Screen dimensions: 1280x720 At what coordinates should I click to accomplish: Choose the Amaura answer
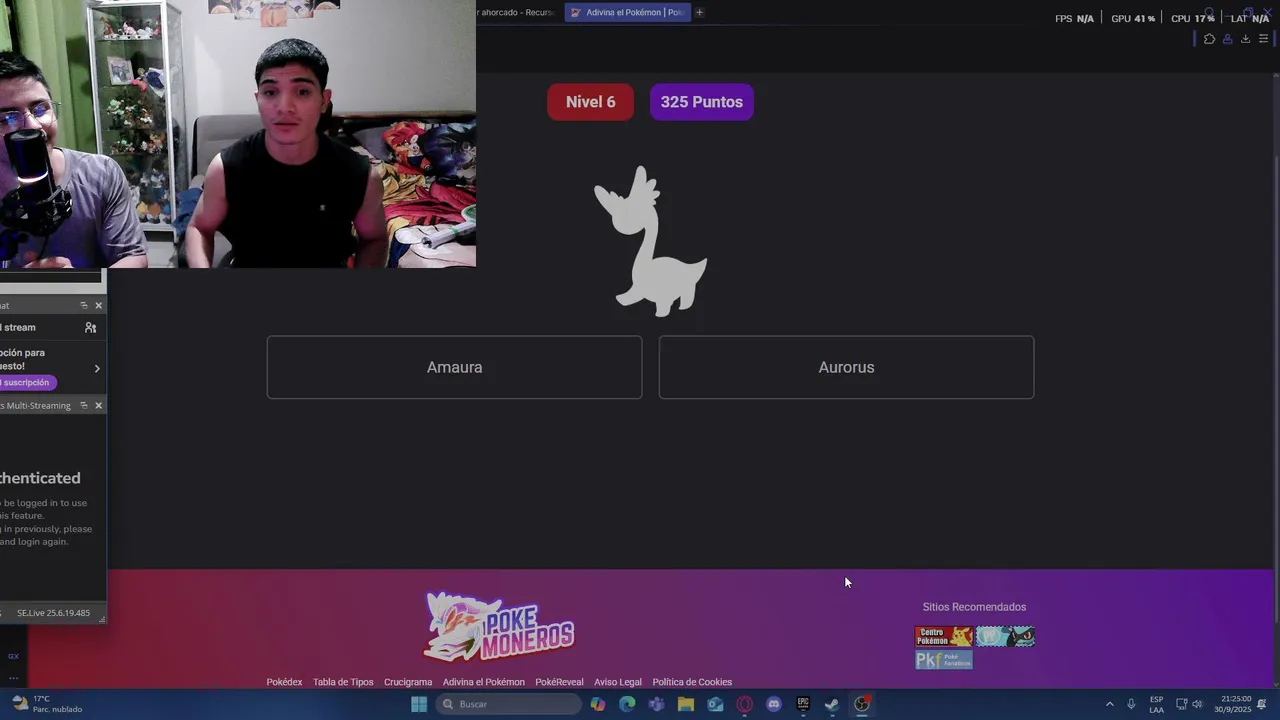tap(454, 367)
